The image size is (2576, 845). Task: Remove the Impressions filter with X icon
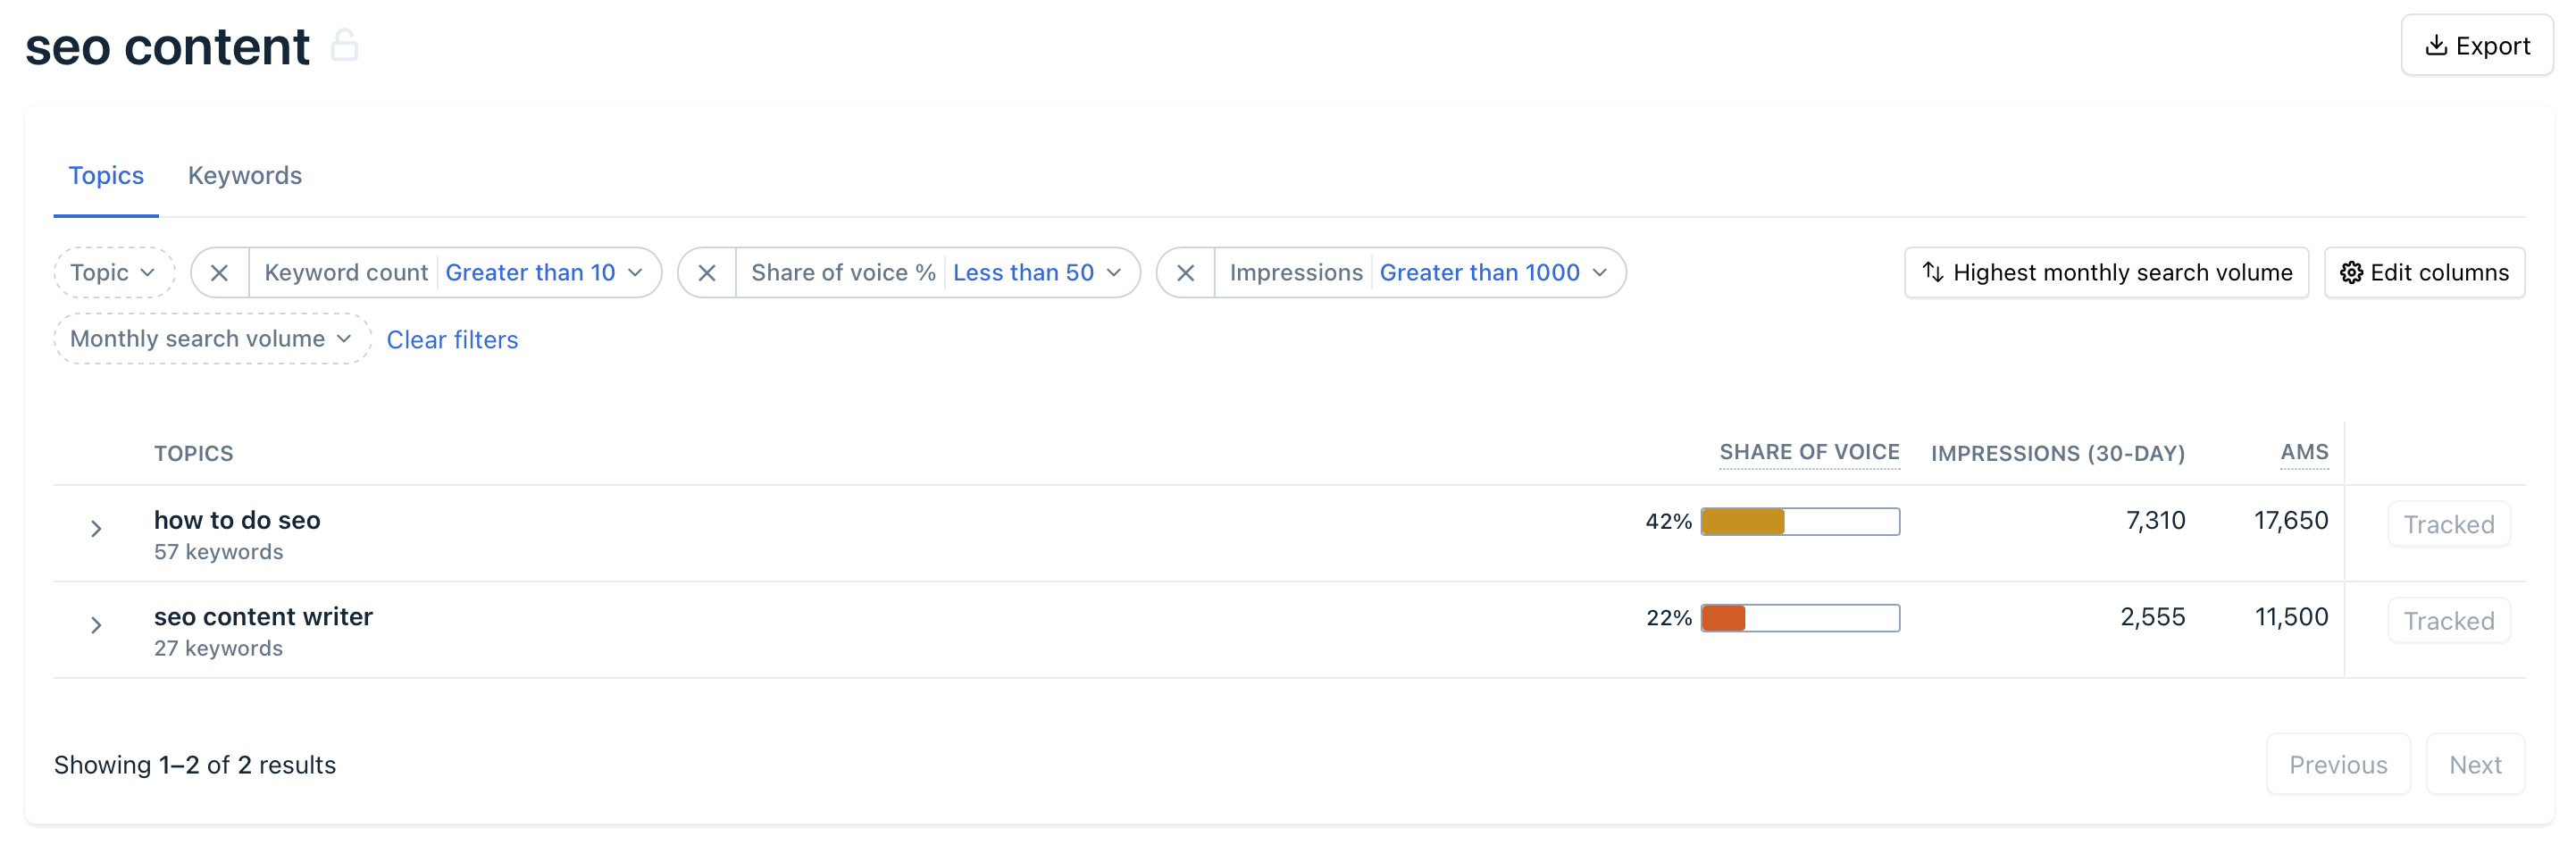[x=1185, y=273]
